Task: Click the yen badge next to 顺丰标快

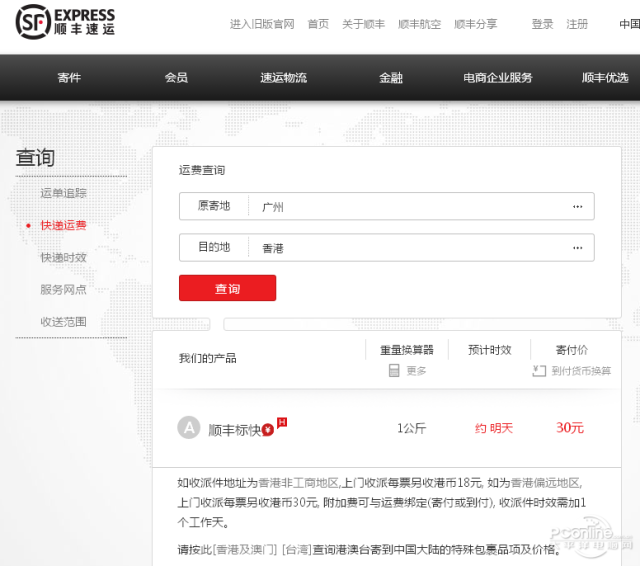Action: tap(267, 429)
